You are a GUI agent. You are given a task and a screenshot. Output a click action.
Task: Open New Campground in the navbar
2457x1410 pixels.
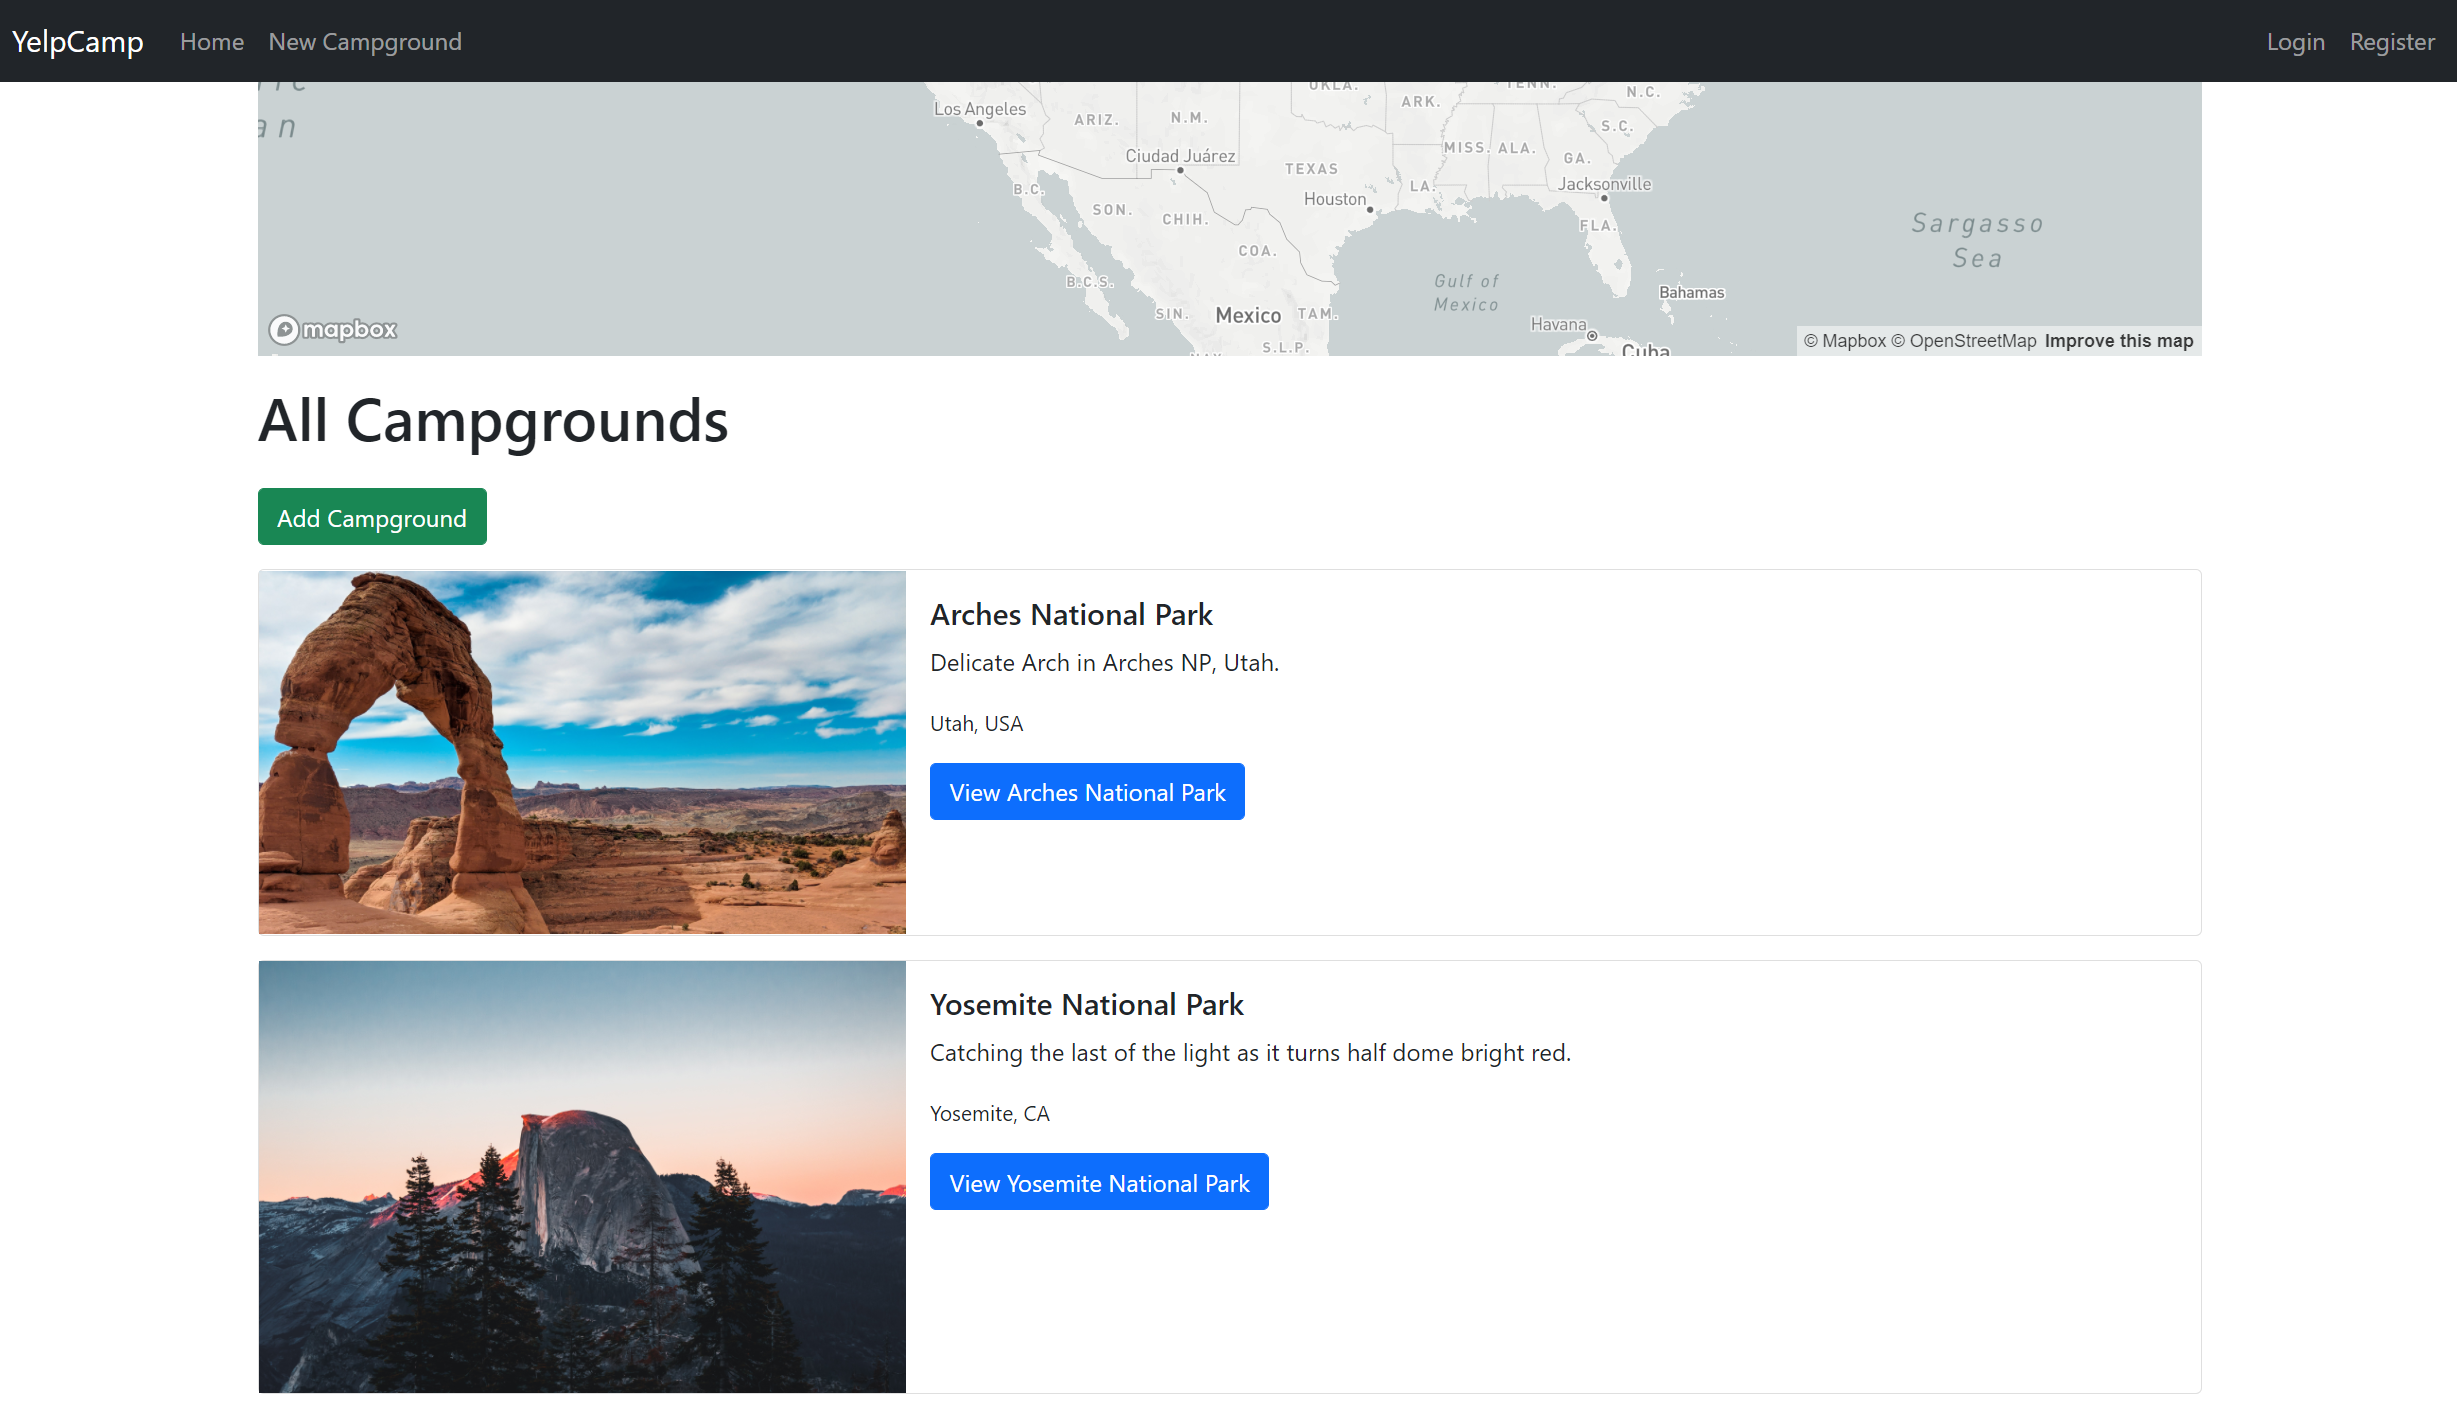pyautogui.click(x=365, y=42)
